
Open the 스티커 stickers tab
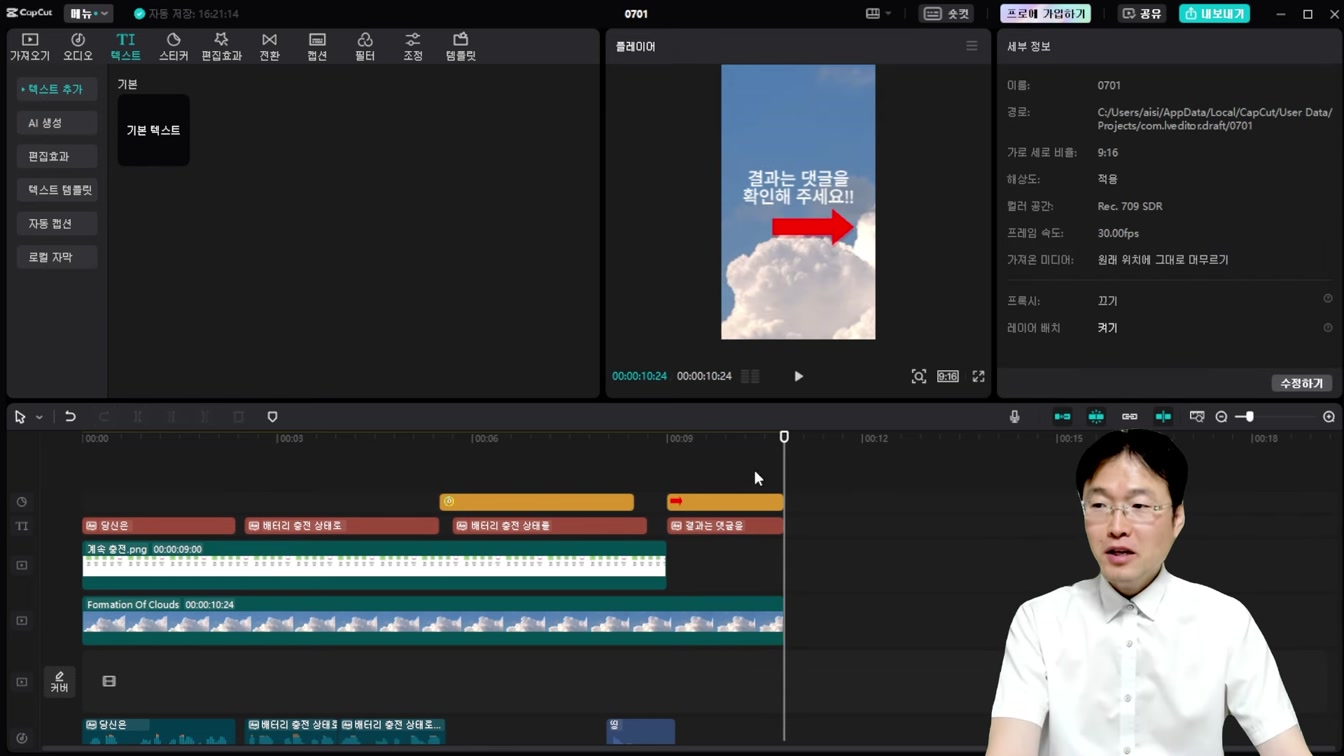(x=173, y=46)
